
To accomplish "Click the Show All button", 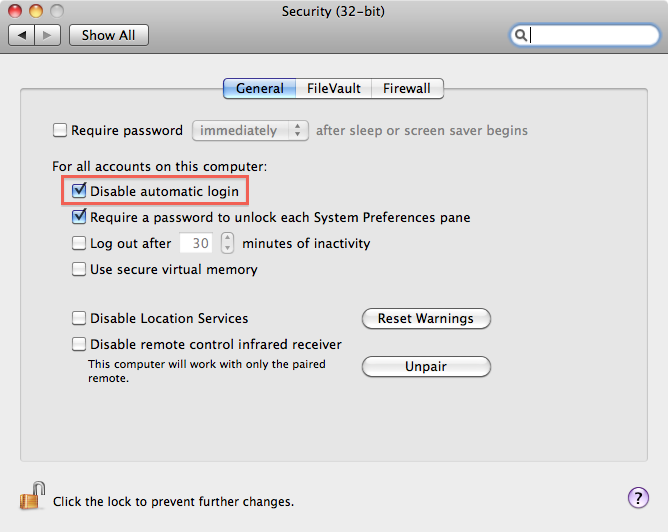I will [109, 35].
